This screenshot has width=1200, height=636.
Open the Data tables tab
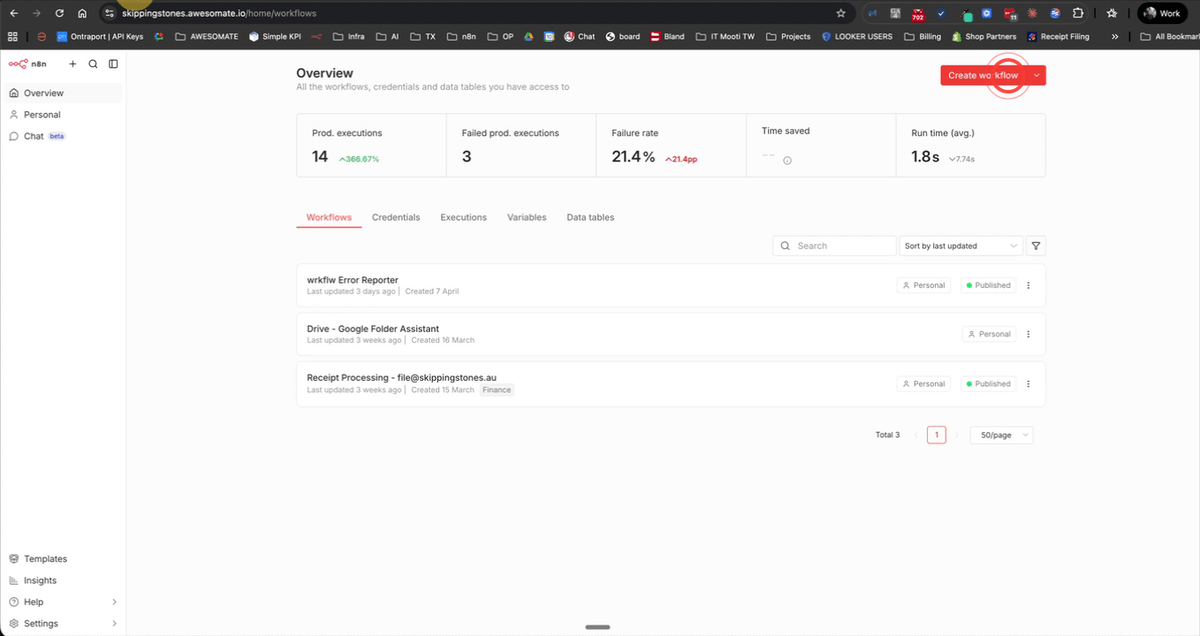tap(590, 217)
